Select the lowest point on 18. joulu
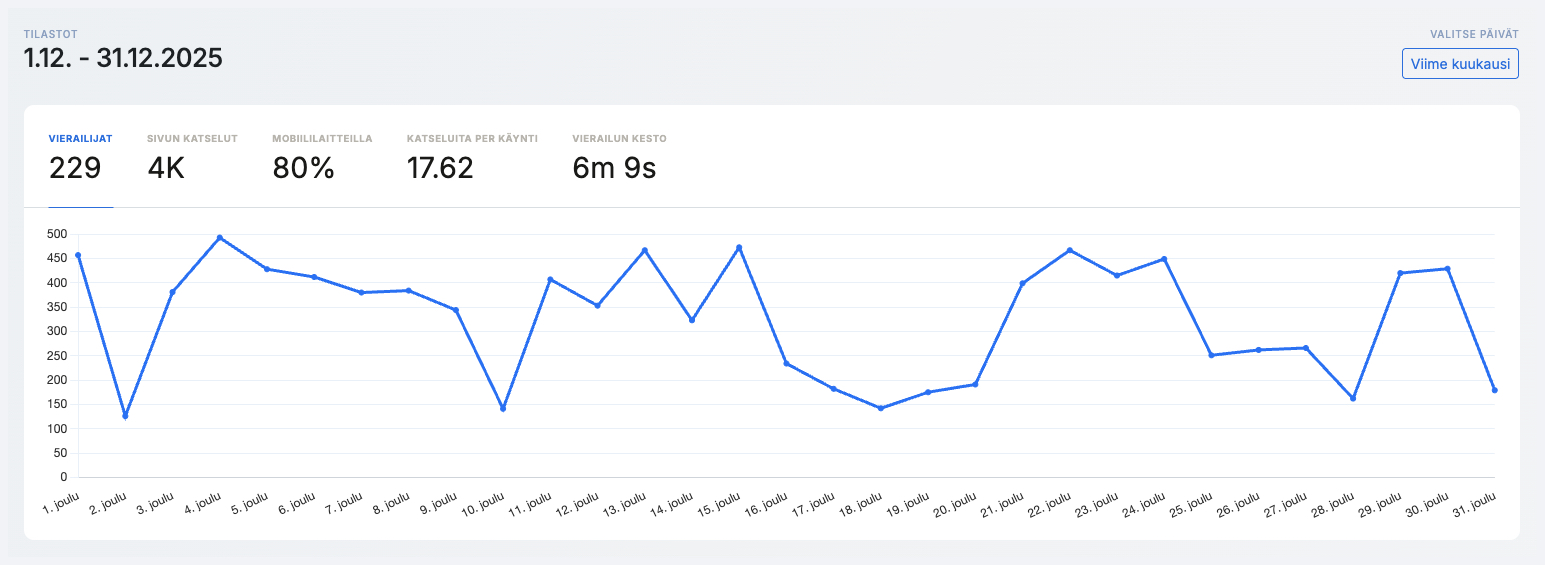This screenshot has width=1545, height=565. coord(881,408)
